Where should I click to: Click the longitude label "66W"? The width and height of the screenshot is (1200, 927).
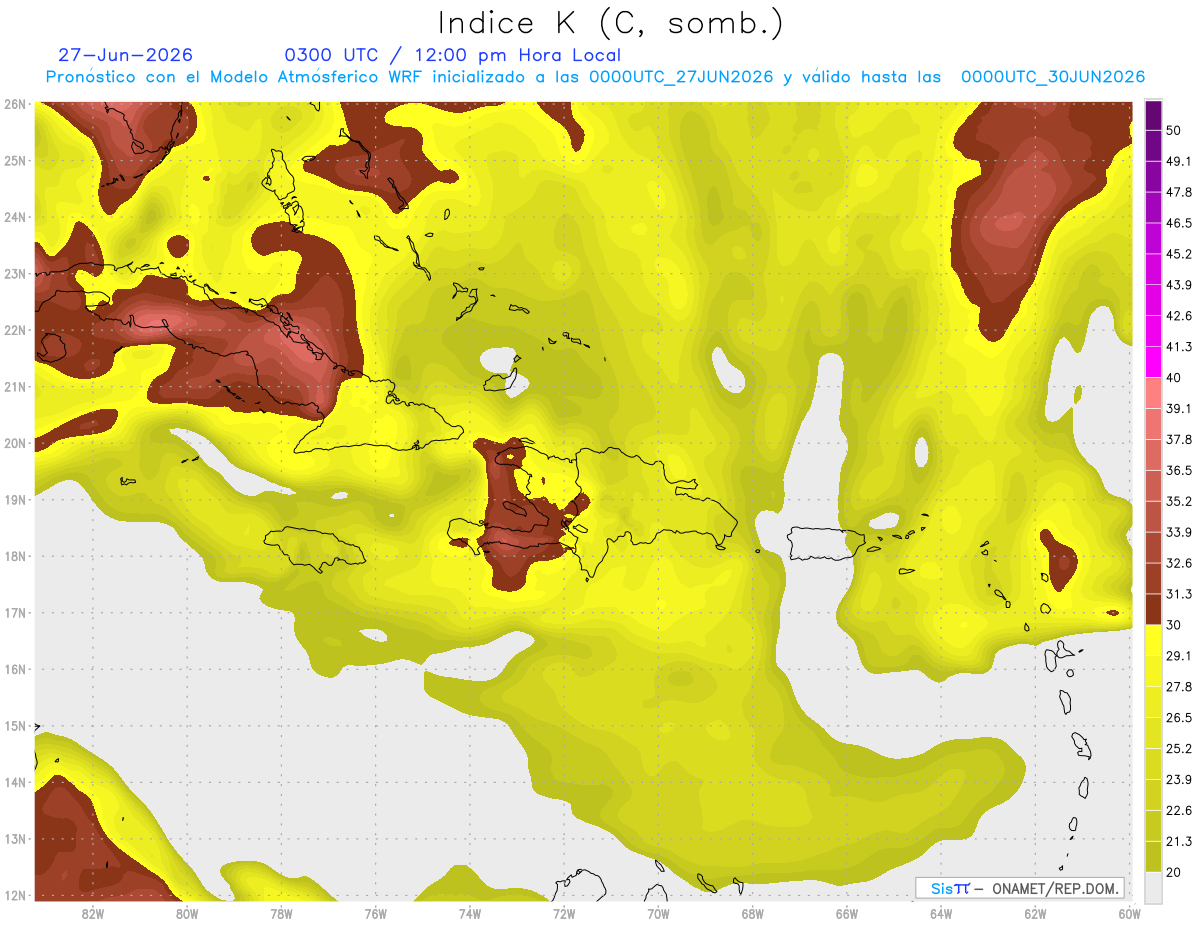(846, 913)
